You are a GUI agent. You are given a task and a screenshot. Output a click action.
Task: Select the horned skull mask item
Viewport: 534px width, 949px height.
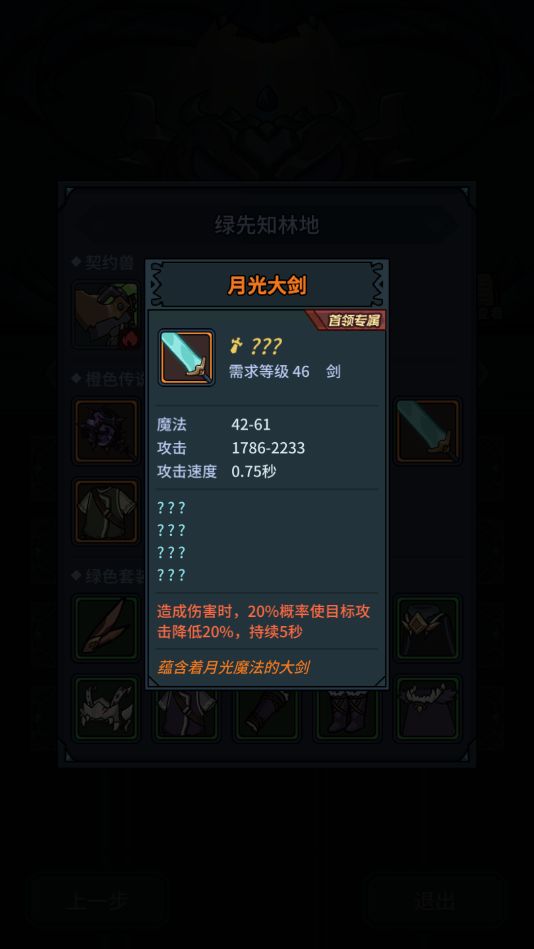(107, 708)
